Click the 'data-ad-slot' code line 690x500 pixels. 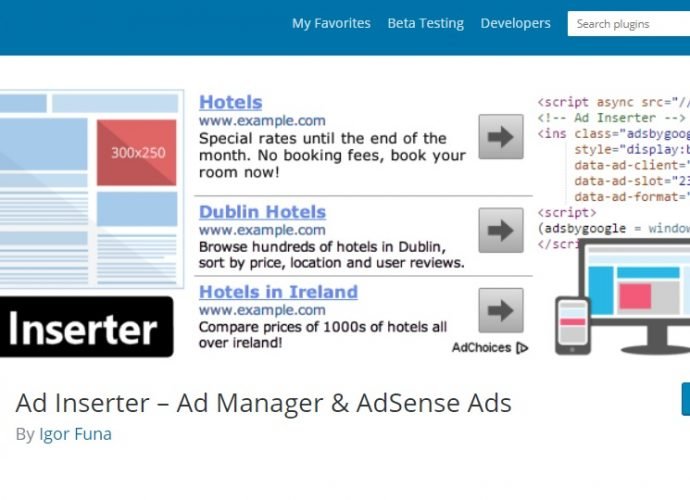632,181
